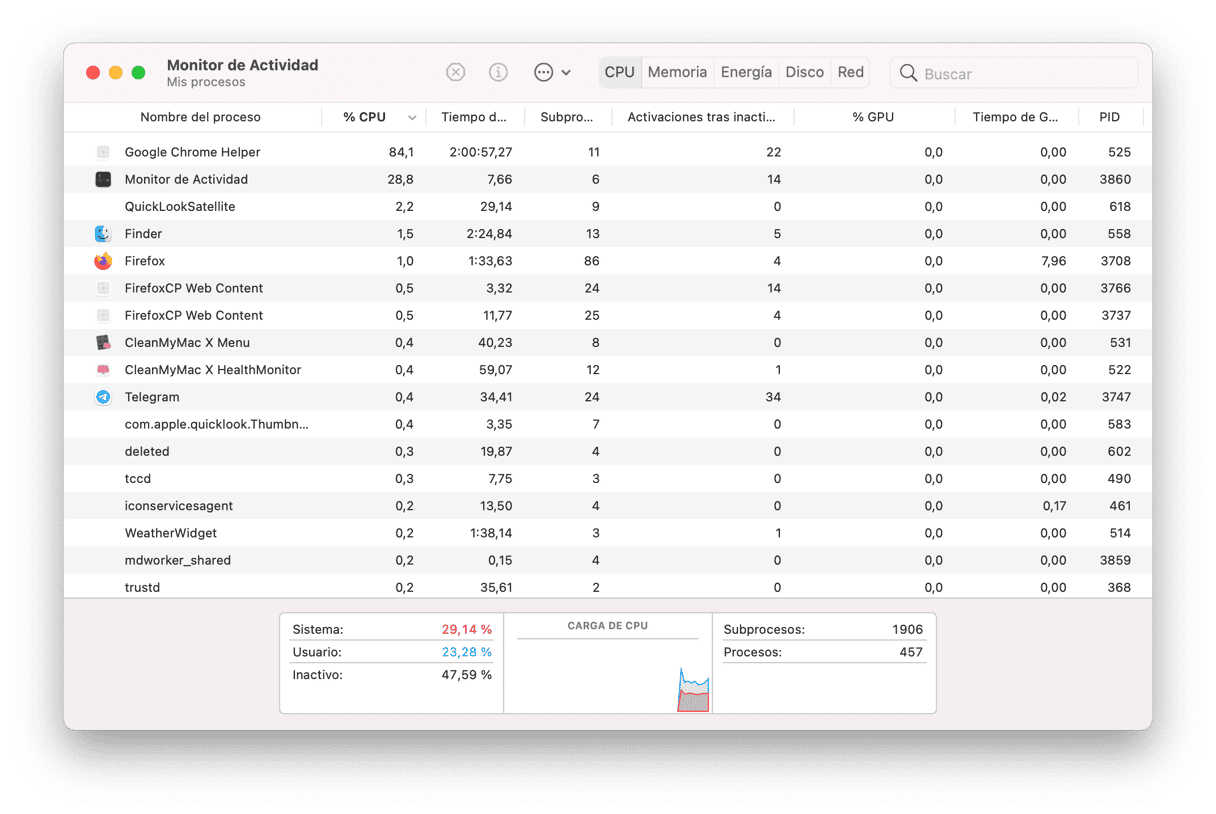Toggle the % CPU sort direction arrow
This screenshot has height=814, width=1216.
412,118
